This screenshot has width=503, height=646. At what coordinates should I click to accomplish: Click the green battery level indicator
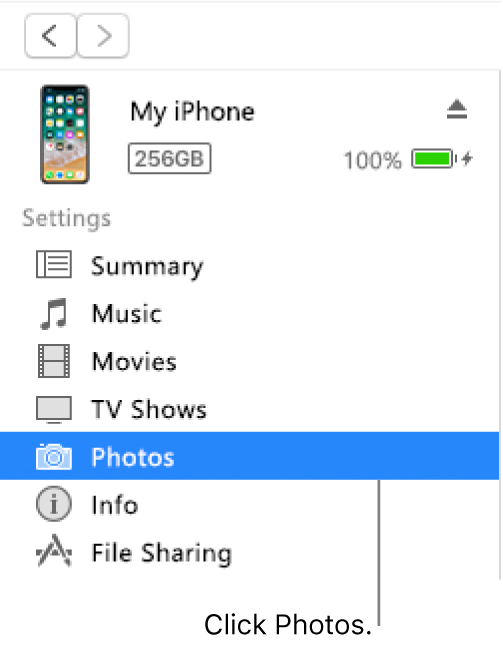click(434, 159)
